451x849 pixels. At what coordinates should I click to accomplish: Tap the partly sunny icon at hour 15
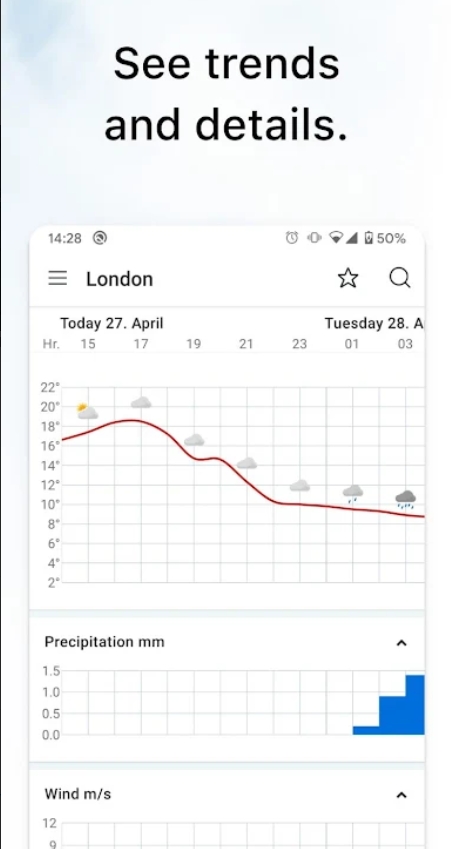click(x=87, y=411)
